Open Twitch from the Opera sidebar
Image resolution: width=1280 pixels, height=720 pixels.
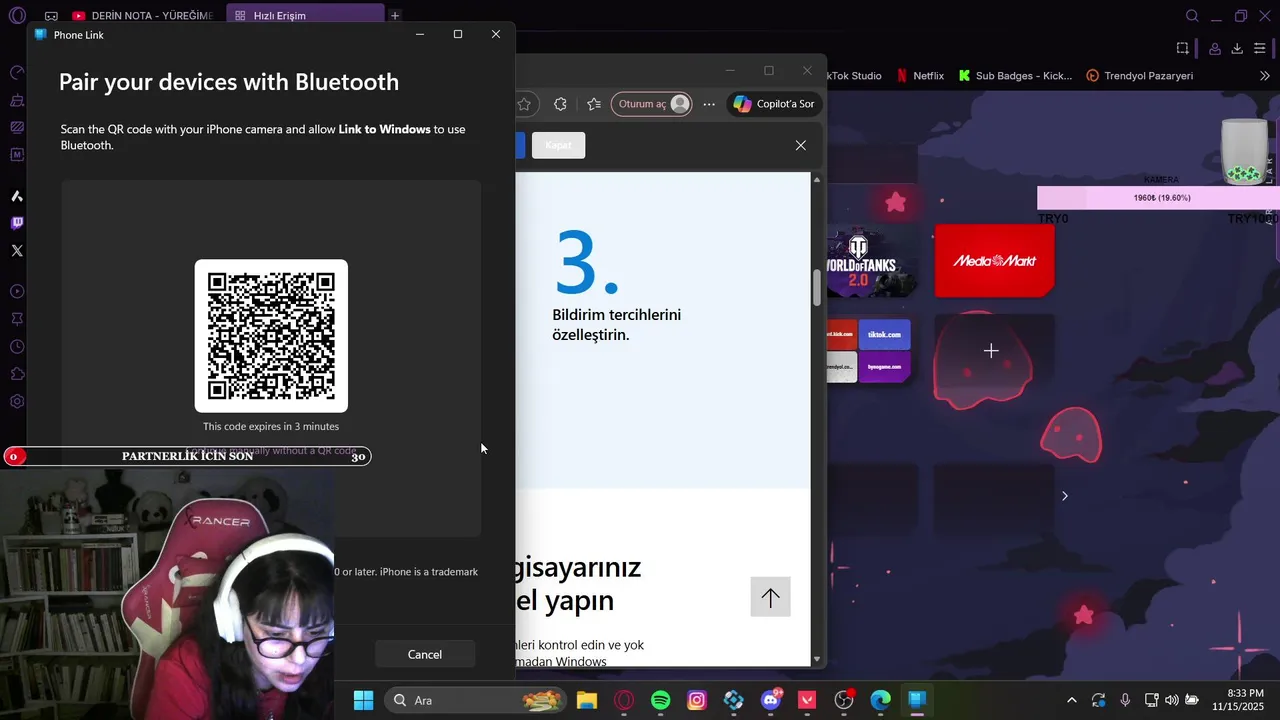(17, 223)
